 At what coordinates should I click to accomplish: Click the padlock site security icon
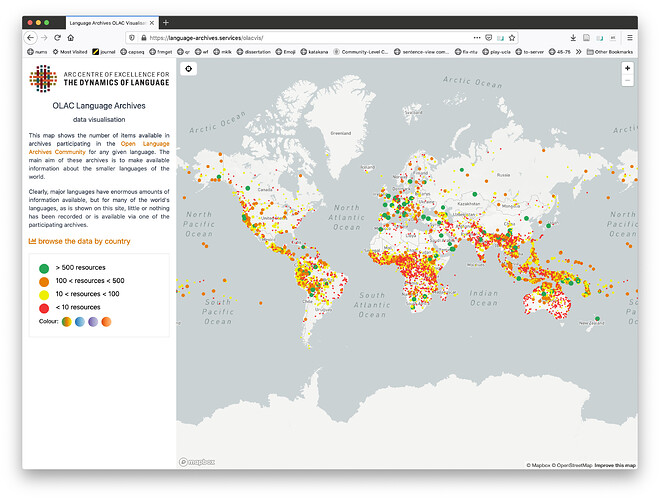pyautogui.click(x=144, y=38)
